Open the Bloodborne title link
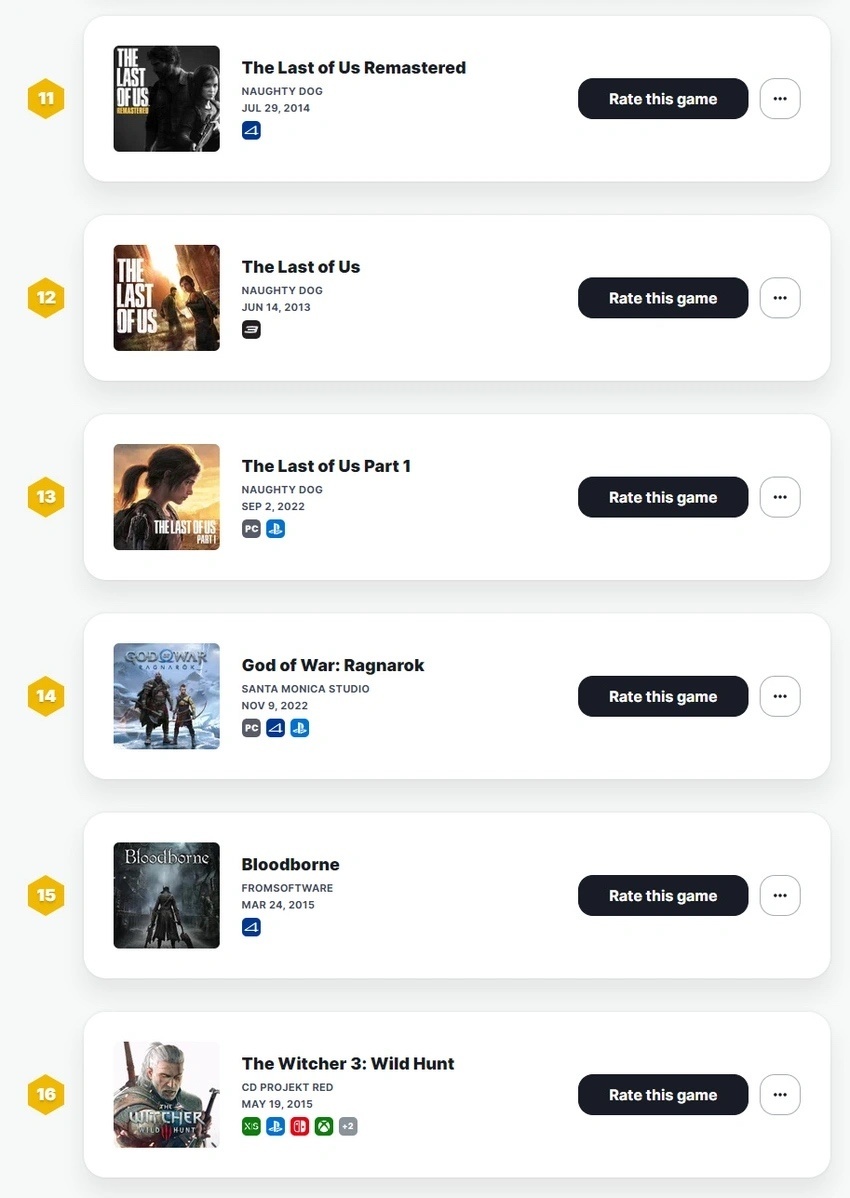This screenshot has width=850, height=1198. pos(290,864)
